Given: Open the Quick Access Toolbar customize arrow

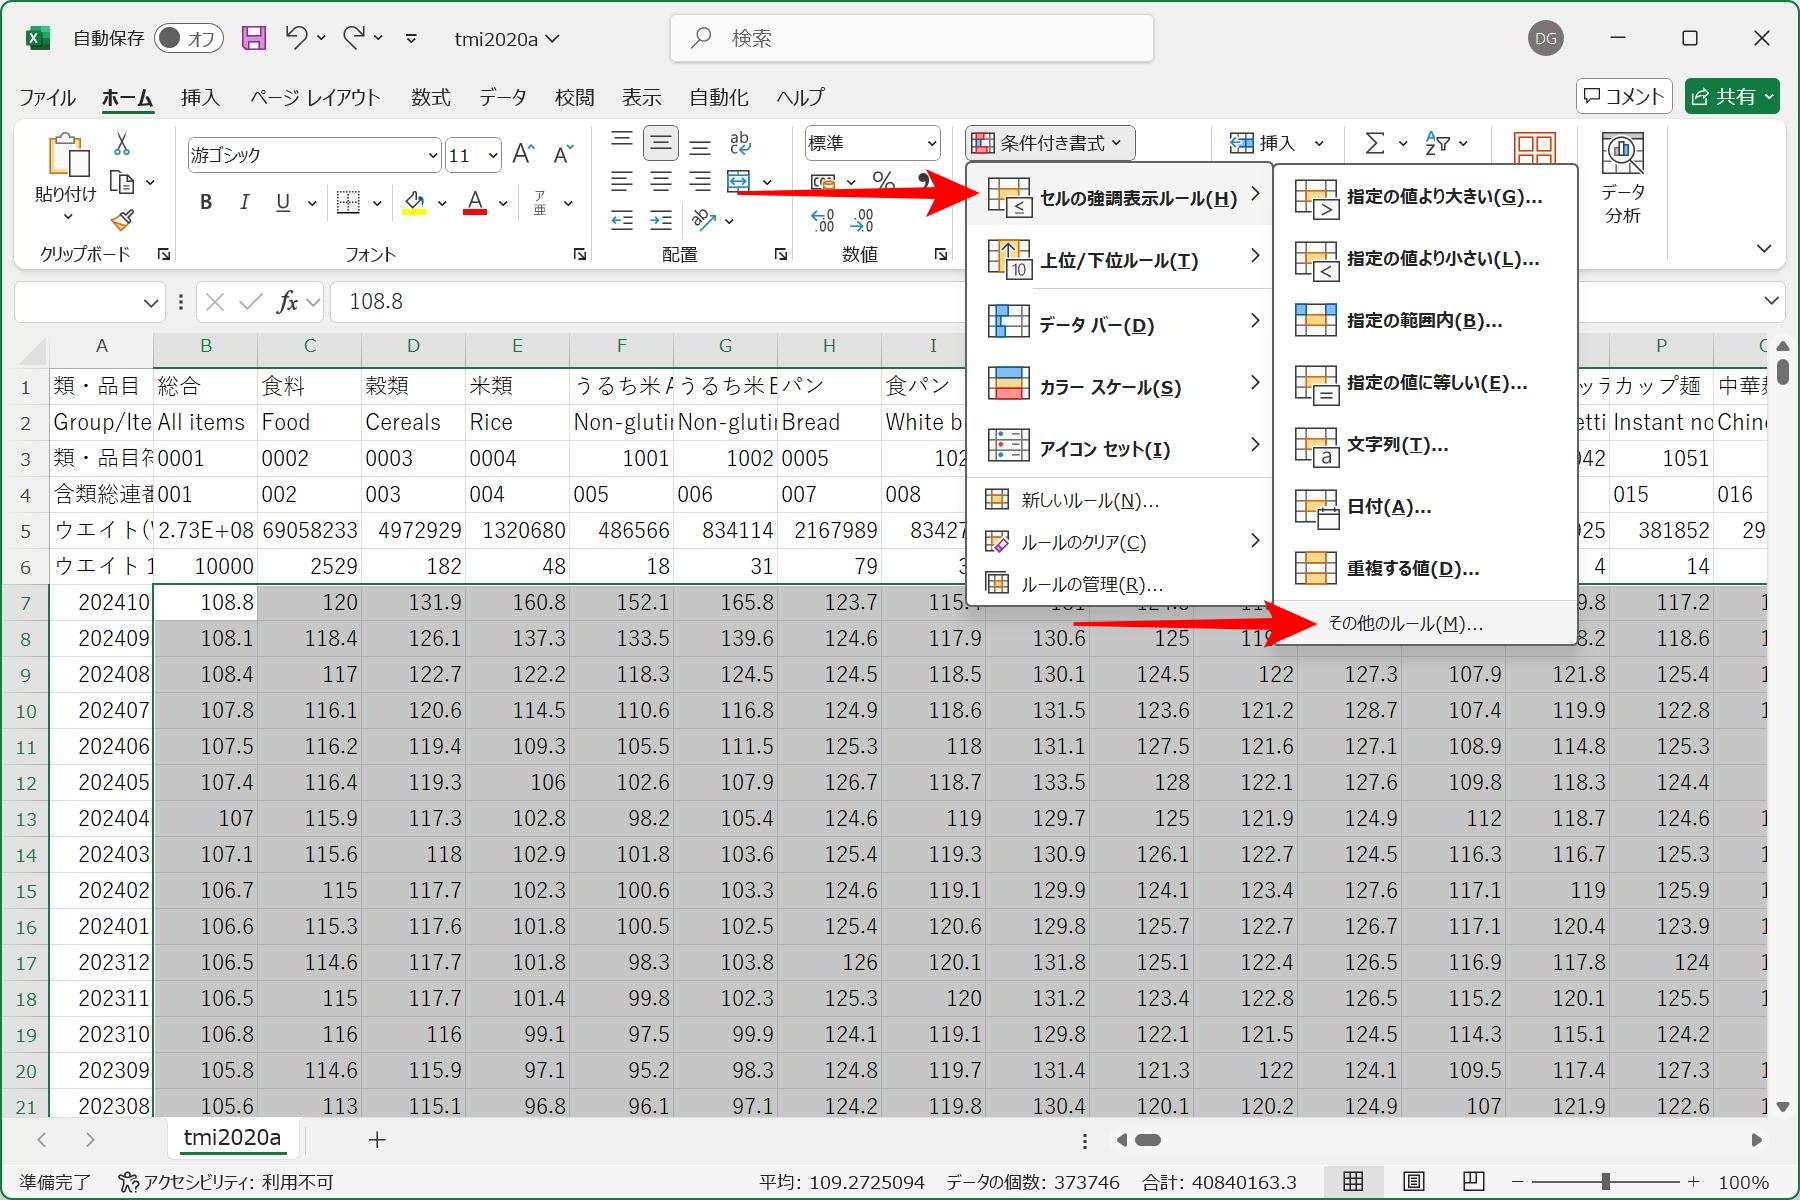Looking at the screenshot, I should 411,39.
